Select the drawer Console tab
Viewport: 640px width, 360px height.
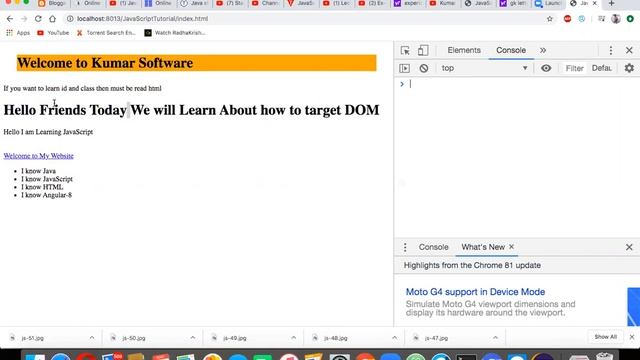tap(433, 247)
